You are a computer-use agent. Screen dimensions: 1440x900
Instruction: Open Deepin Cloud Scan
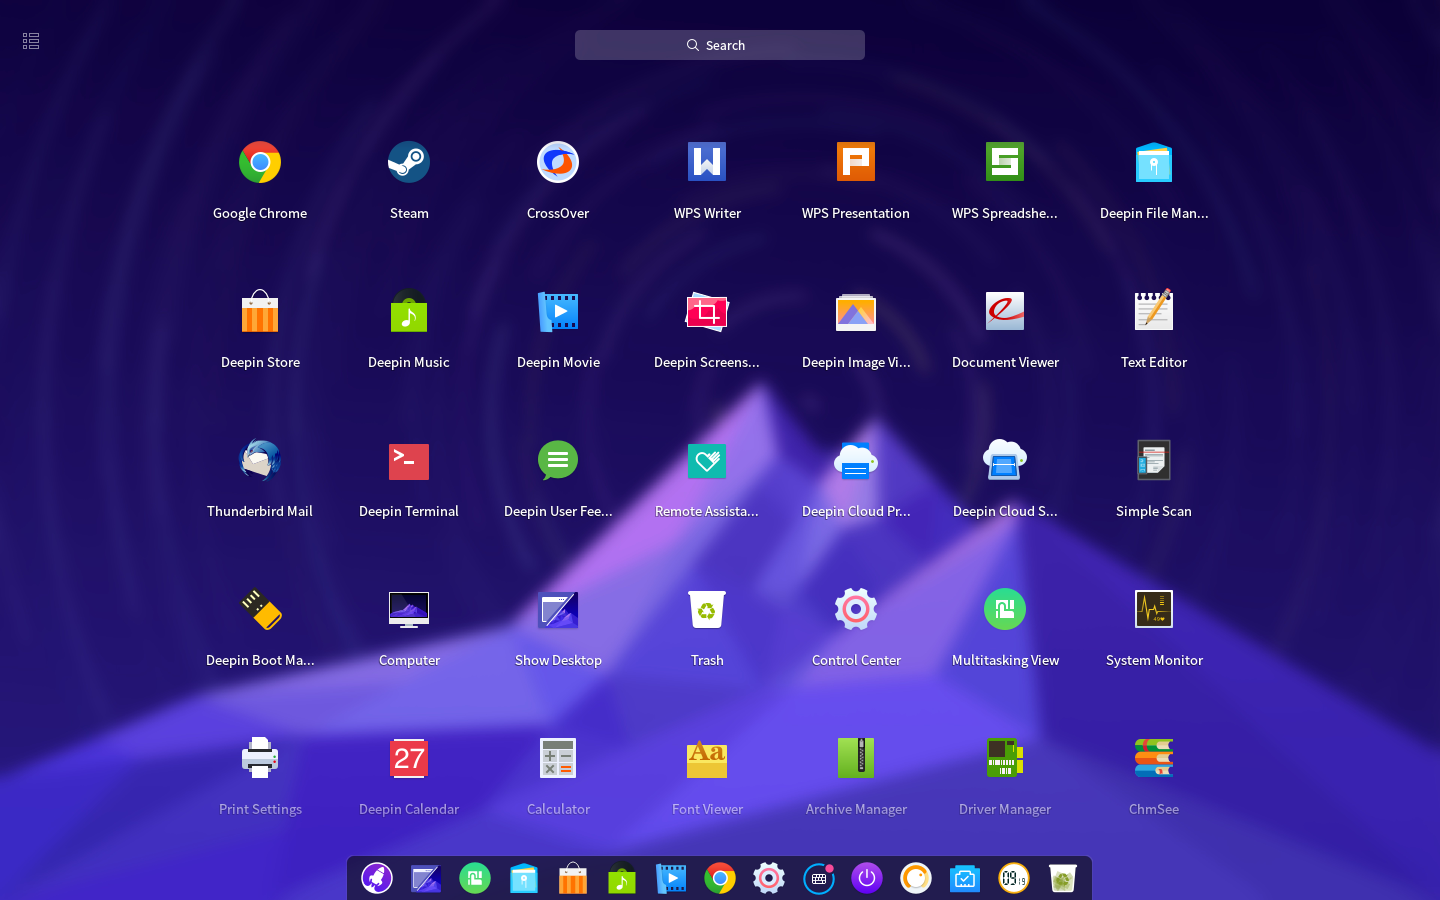click(1005, 460)
